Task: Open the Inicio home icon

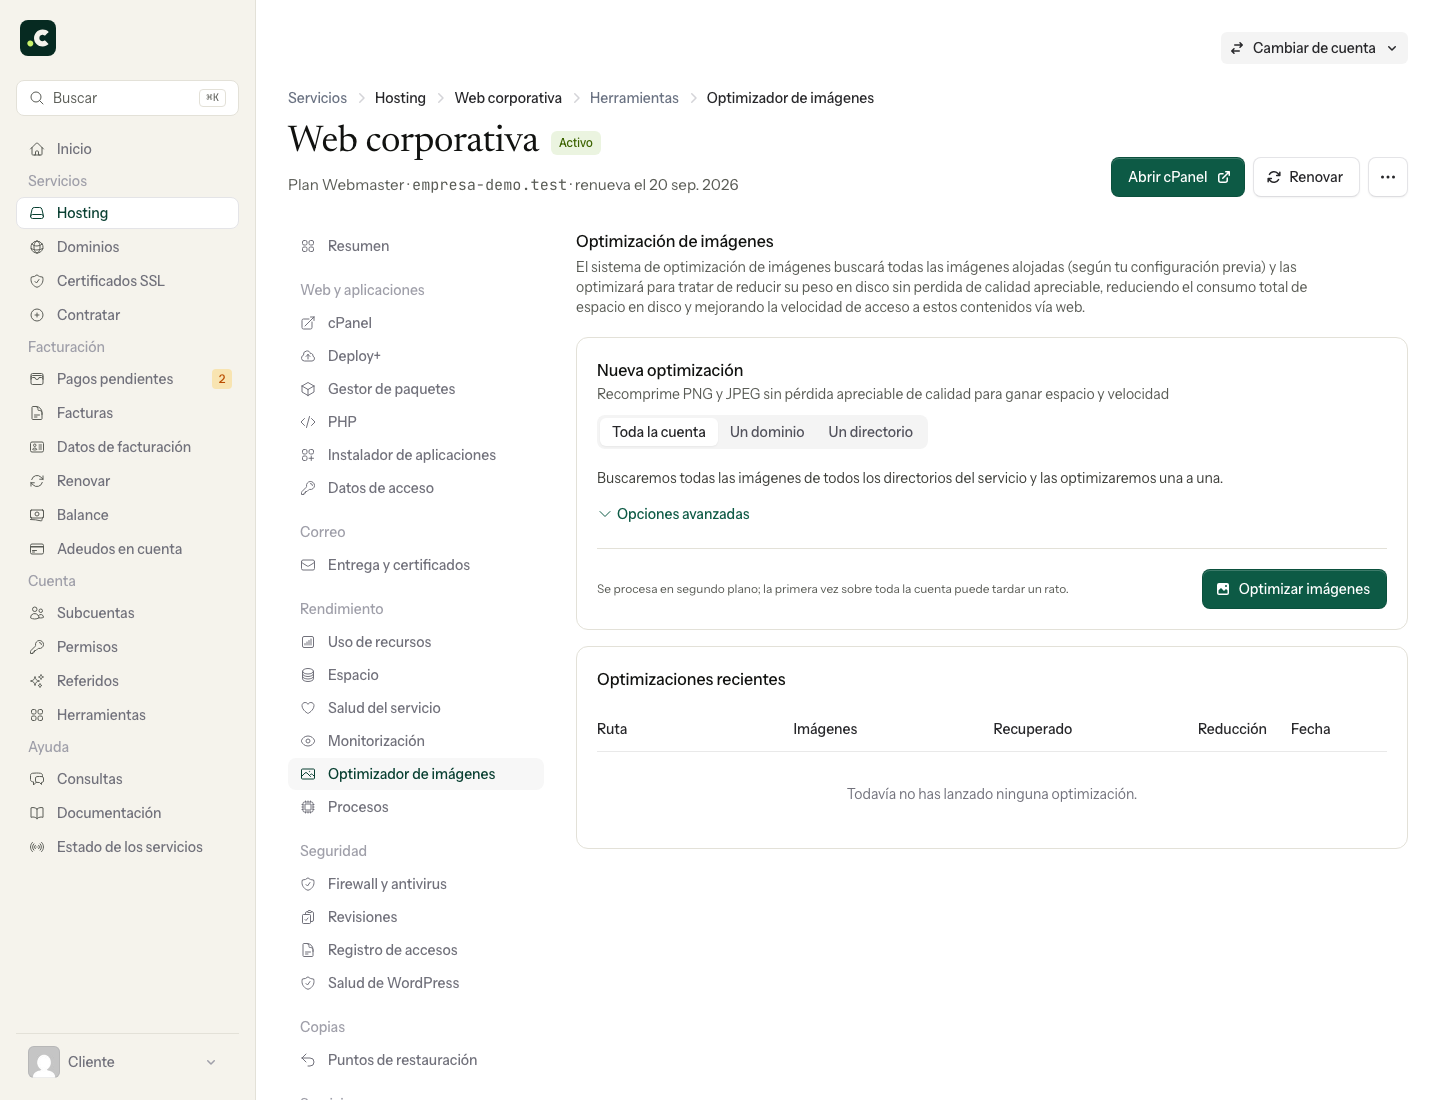Action: [37, 149]
